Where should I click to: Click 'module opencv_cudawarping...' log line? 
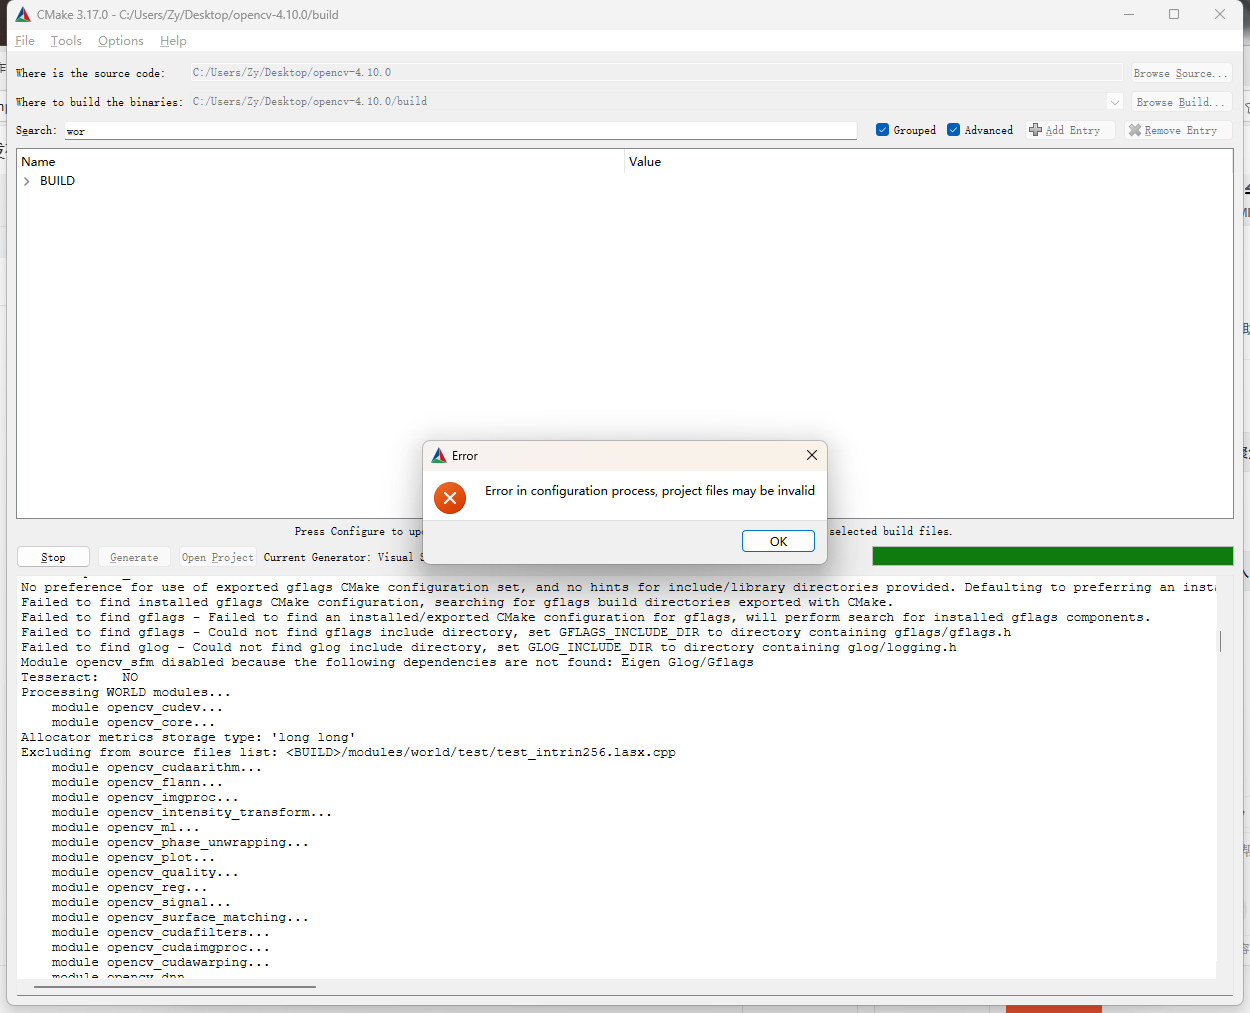coord(161,962)
